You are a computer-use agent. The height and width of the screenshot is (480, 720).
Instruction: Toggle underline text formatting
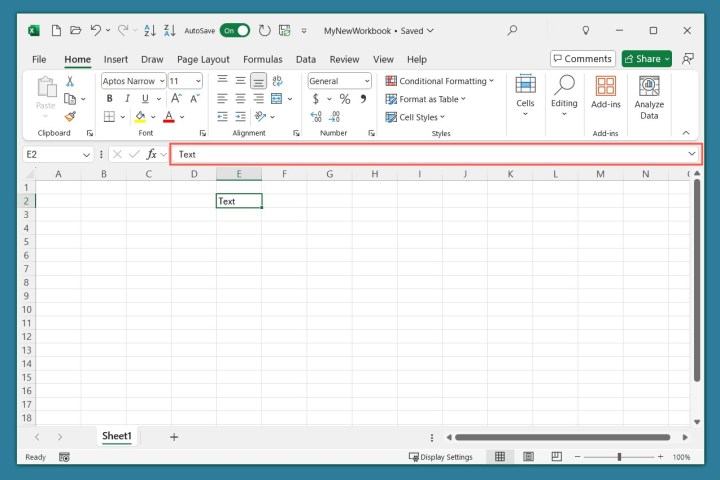[x=146, y=99]
